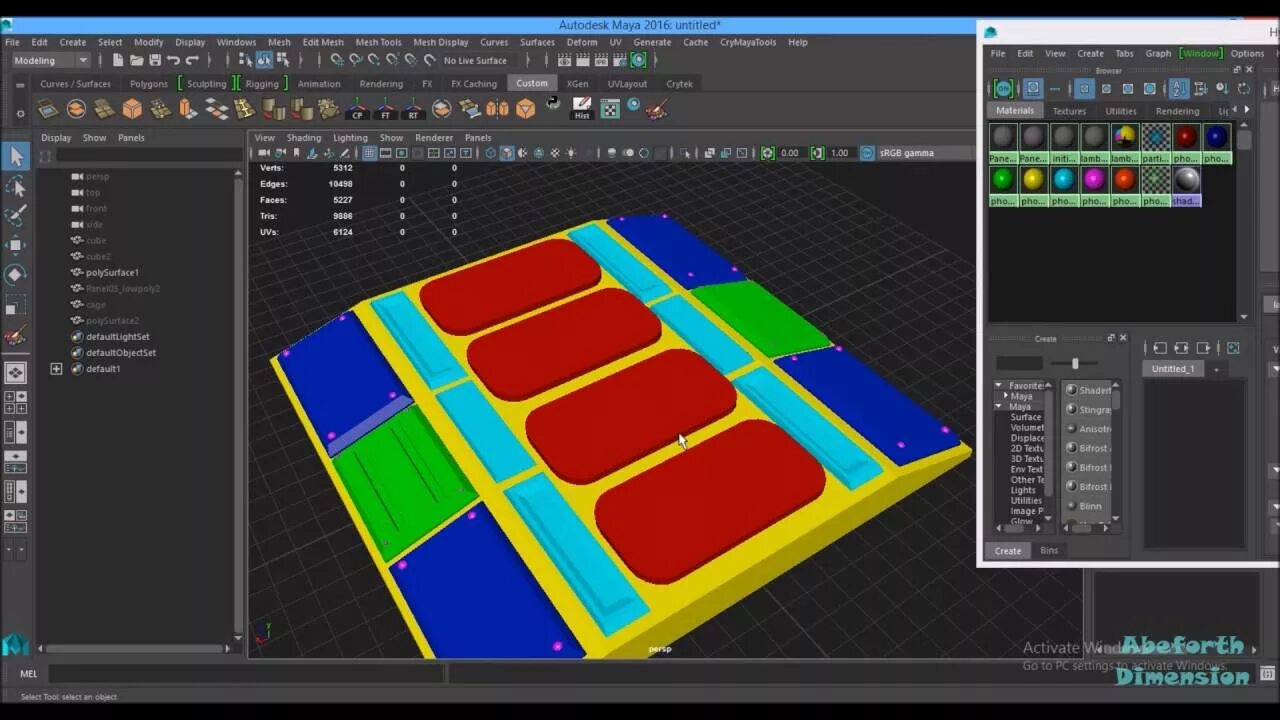Click the Lasso Select tool in toolbox
The image size is (1280, 720).
(16, 186)
